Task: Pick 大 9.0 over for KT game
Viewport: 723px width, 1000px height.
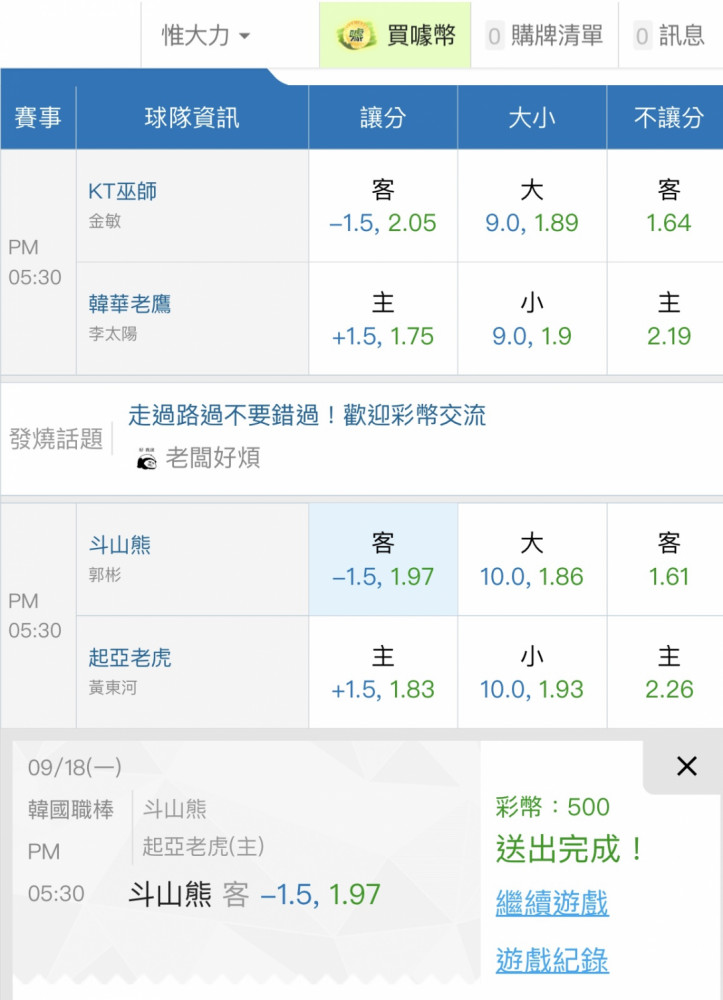Action: point(532,206)
